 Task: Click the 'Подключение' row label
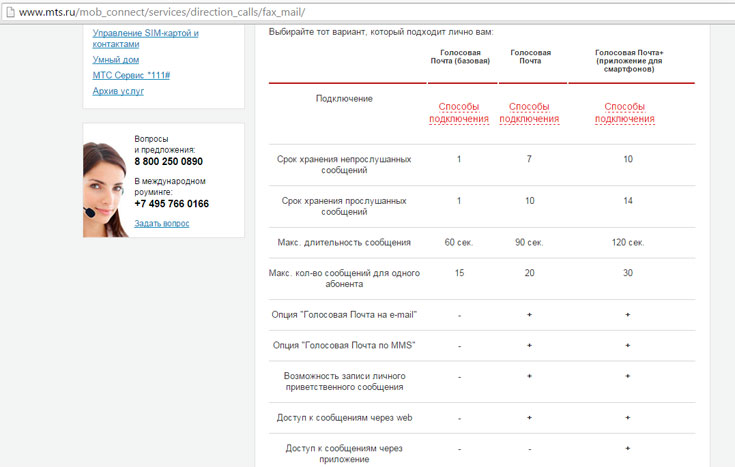coord(344,98)
